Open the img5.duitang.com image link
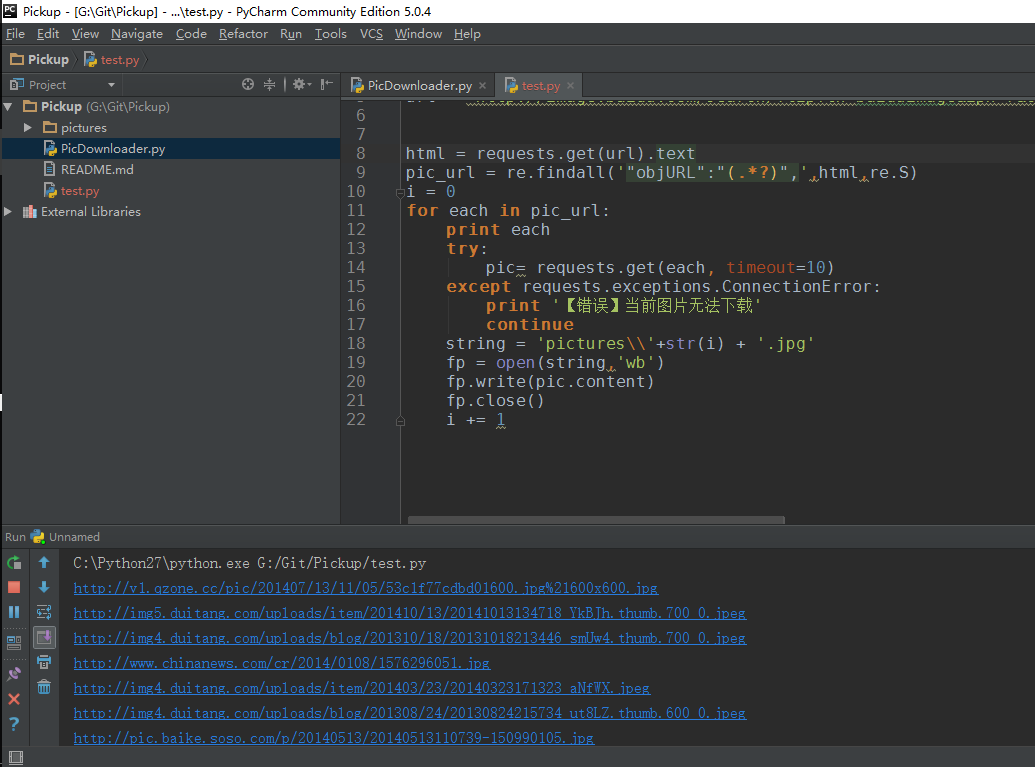 pyautogui.click(x=409, y=613)
